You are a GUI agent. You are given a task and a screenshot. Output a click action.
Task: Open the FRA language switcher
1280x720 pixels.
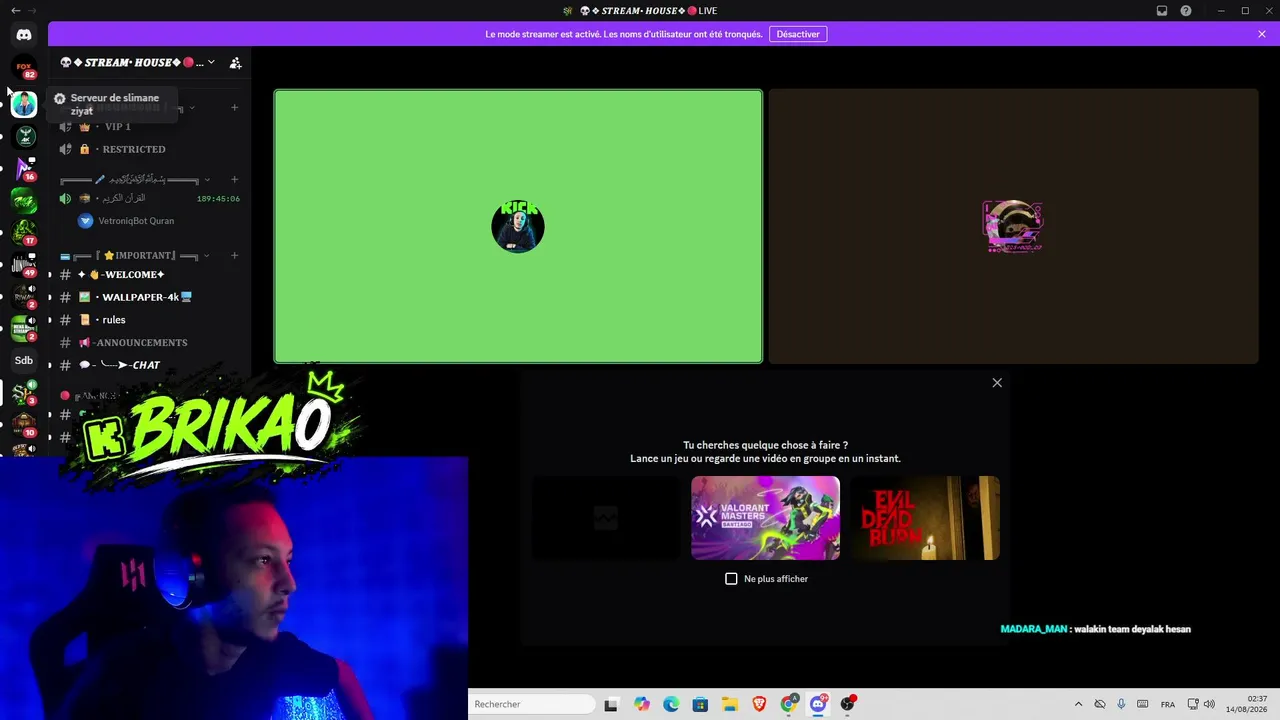pos(1168,704)
